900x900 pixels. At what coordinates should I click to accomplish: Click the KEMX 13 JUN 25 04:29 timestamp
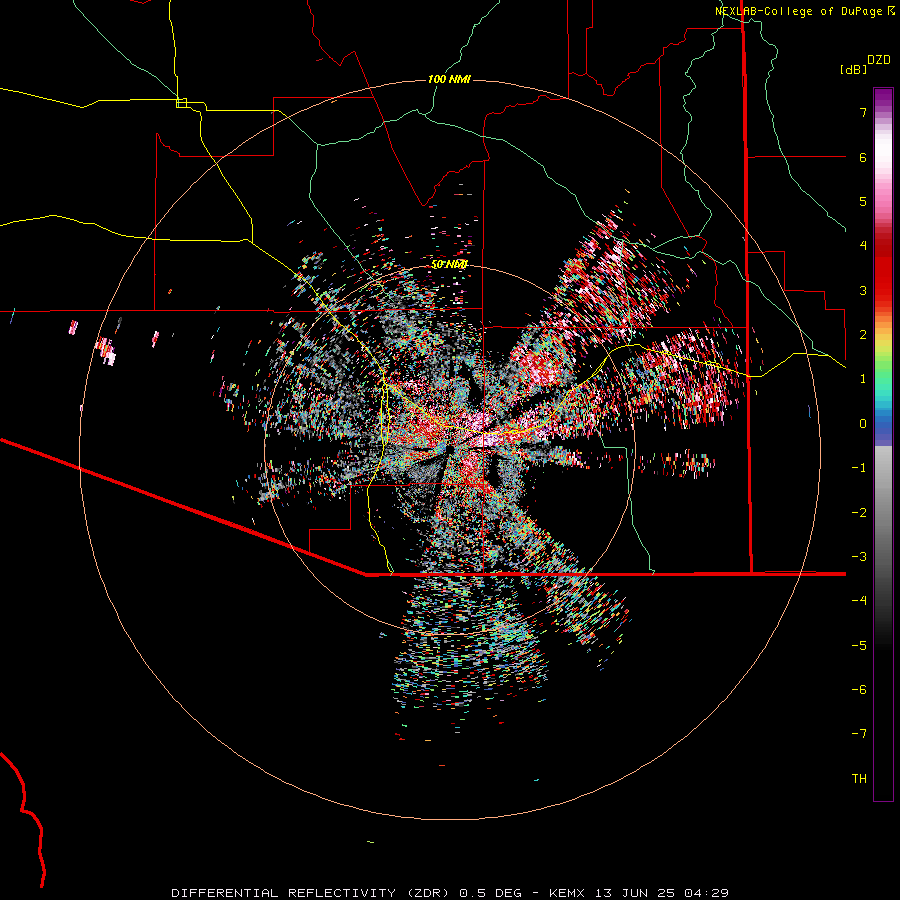(x=639, y=893)
